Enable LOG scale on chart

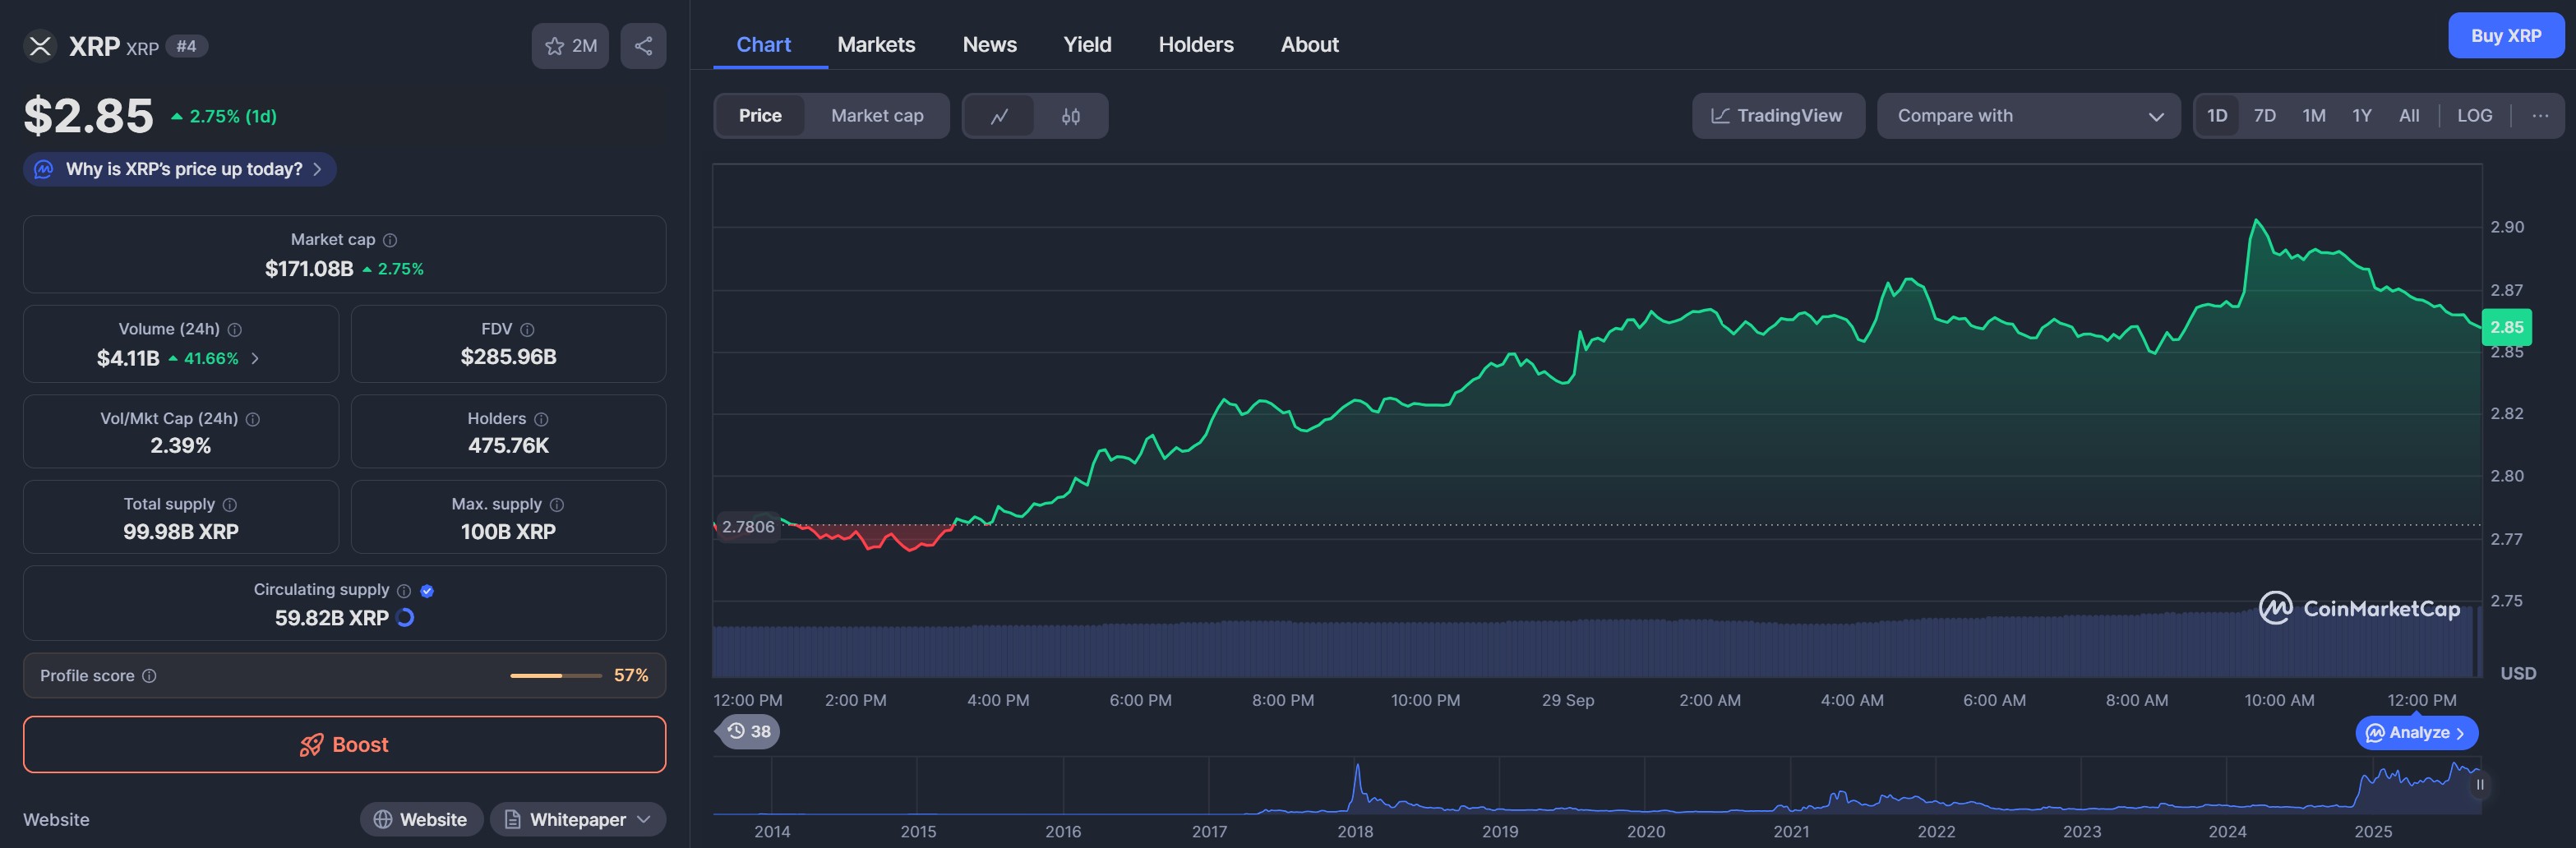tap(2474, 116)
